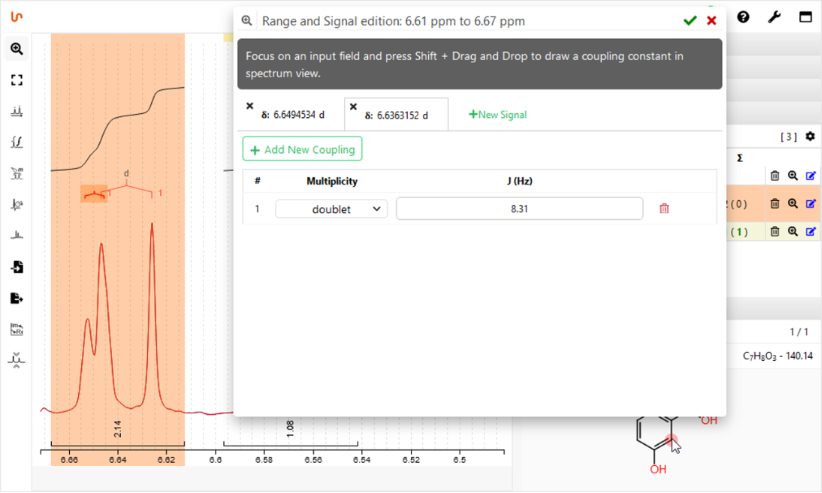
Task: Click the export file icon
Action: [17, 298]
